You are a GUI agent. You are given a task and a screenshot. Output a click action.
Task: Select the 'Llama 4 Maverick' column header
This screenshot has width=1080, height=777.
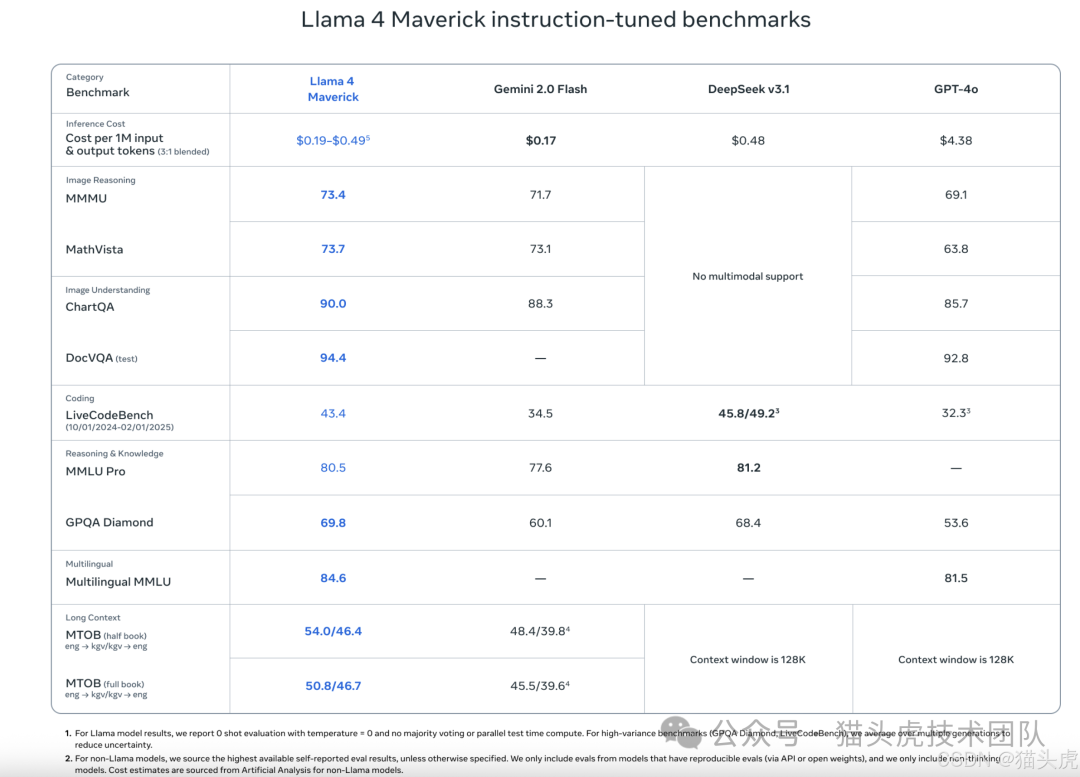pos(333,89)
